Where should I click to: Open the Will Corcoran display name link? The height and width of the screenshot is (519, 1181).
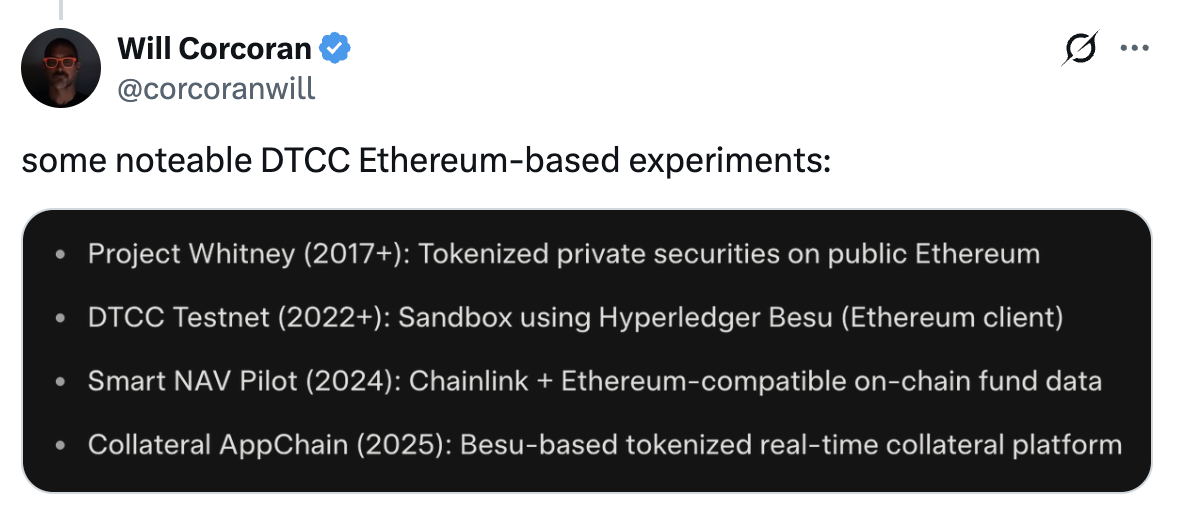click(x=214, y=47)
